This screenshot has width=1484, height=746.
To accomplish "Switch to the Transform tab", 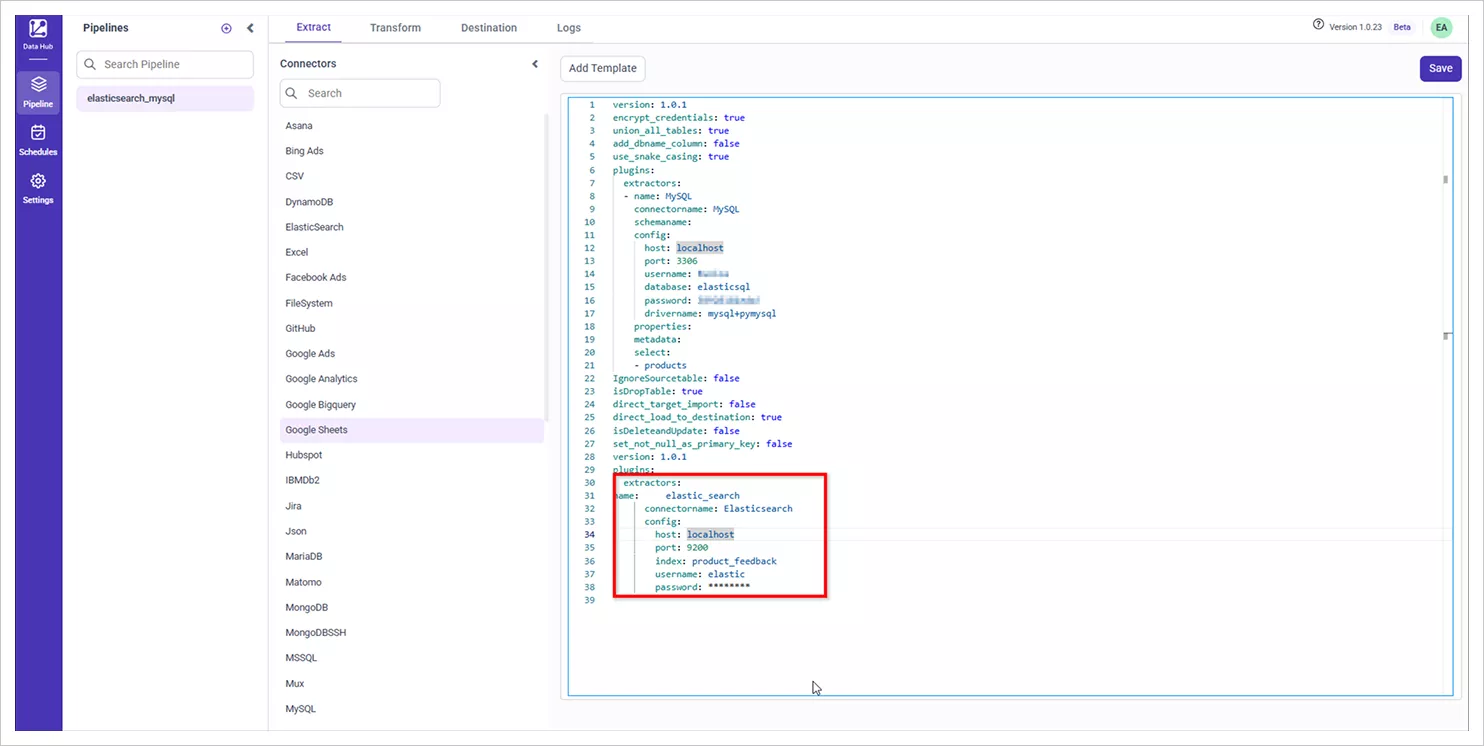I will click(x=395, y=28).
